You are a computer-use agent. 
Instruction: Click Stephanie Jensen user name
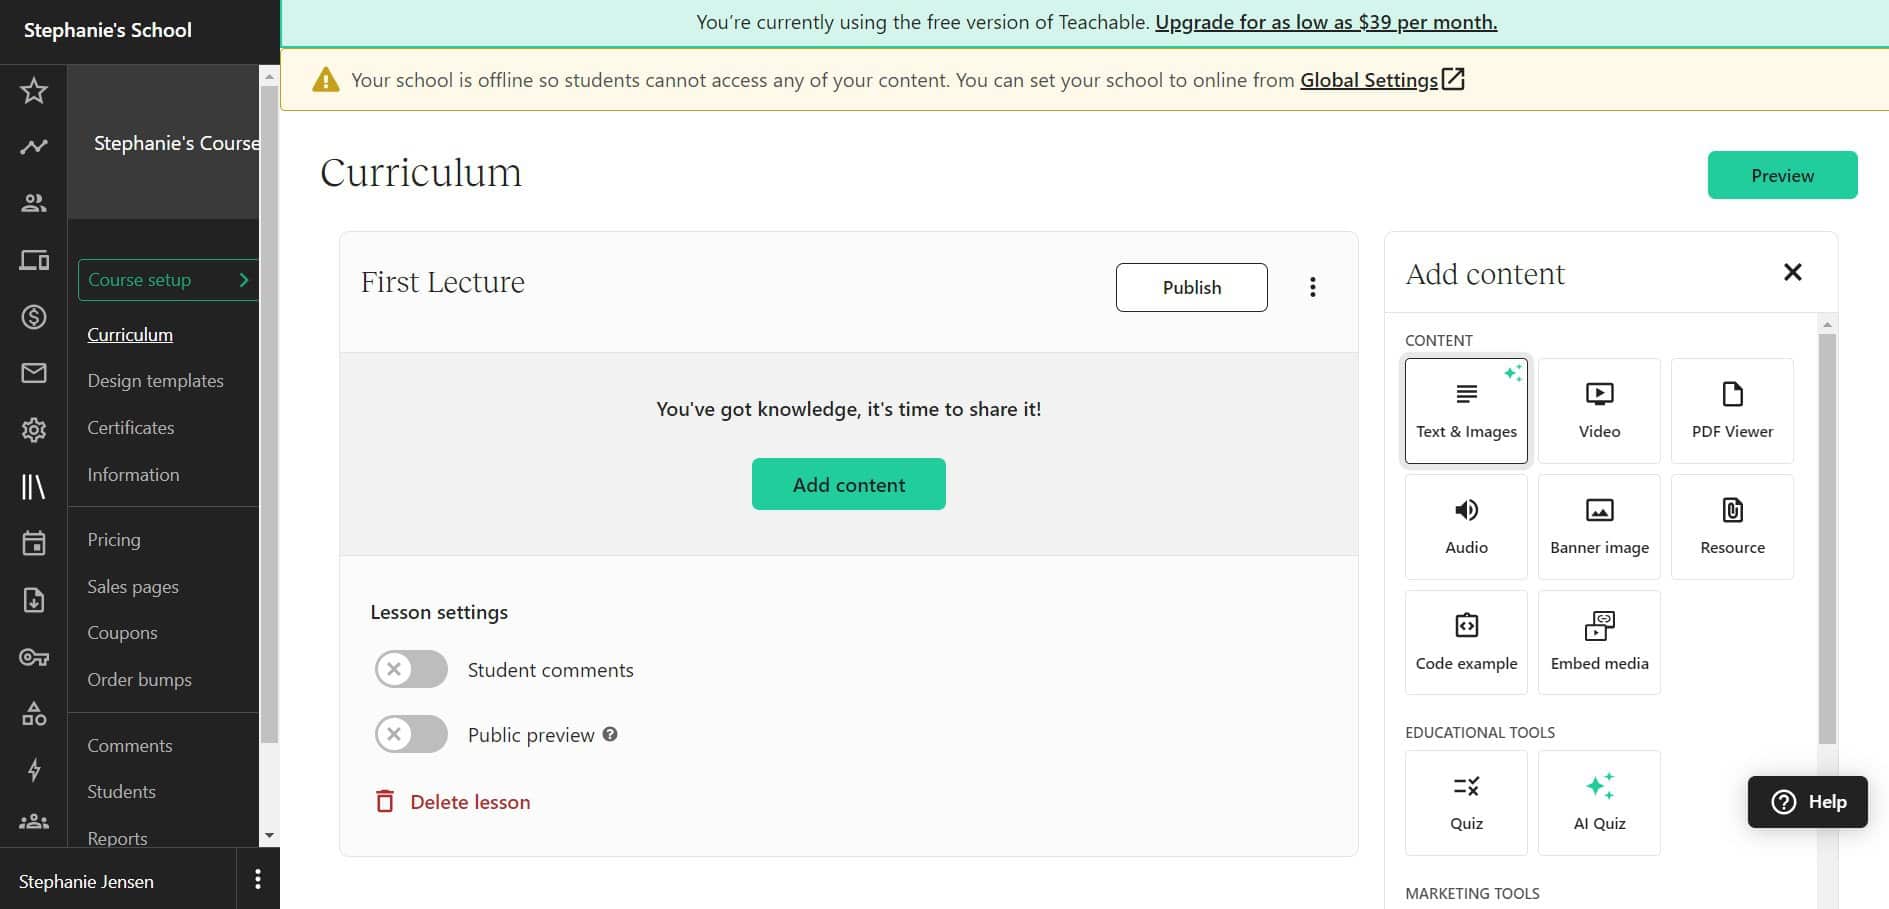[86, 882]
